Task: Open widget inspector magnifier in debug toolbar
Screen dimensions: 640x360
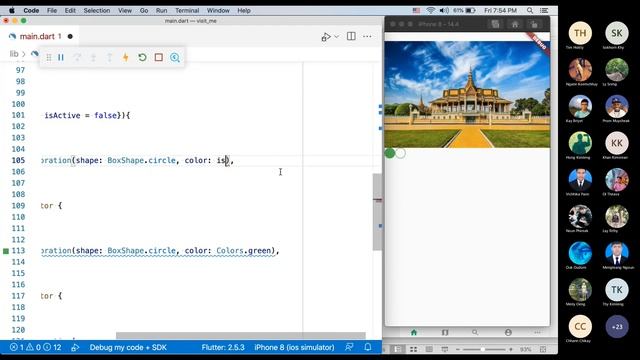Action: 175,58
